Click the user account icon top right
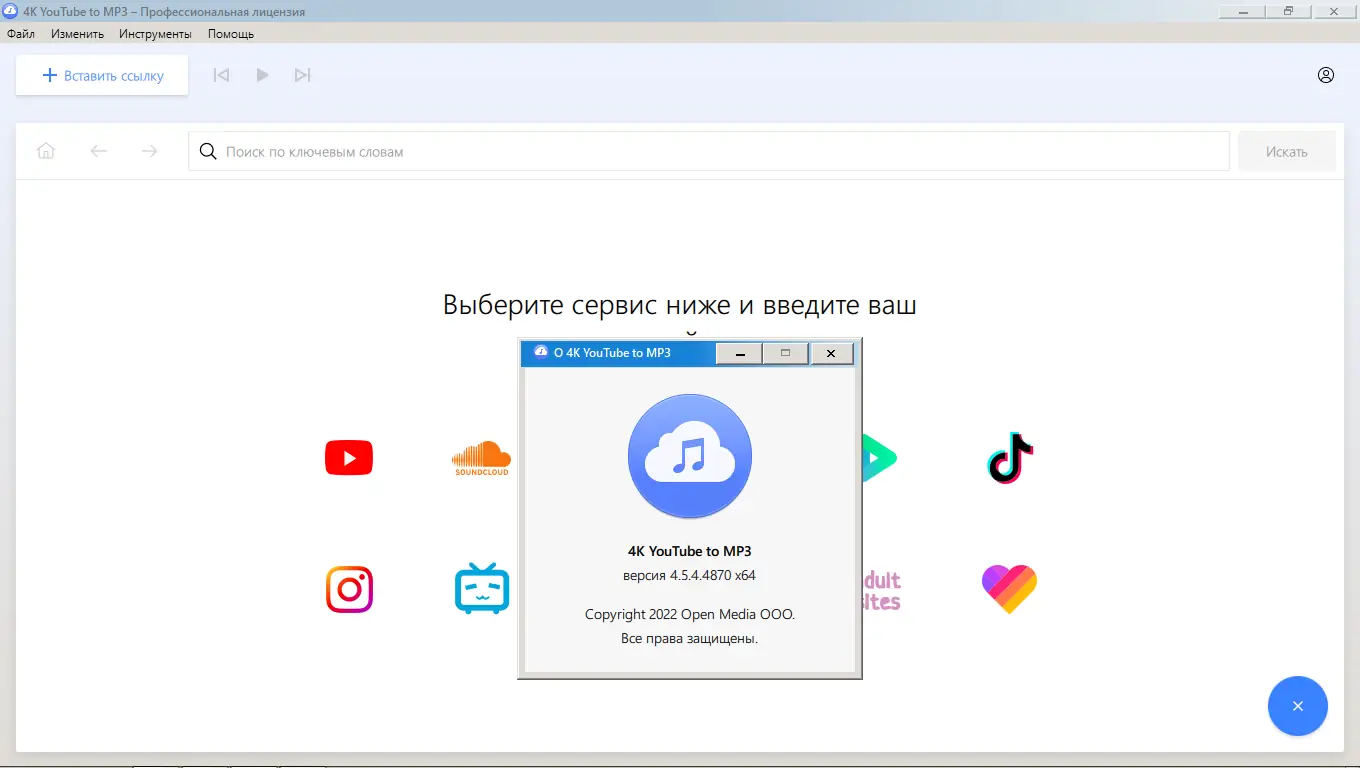The image size is (1360, 768). point(1325,74)
